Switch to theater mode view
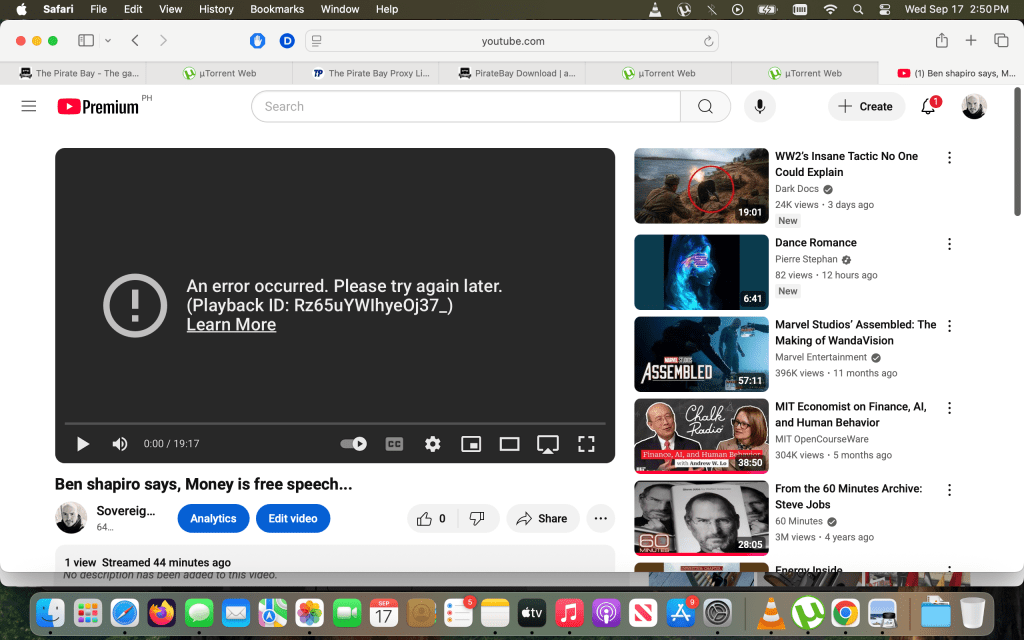The height and width of the screenshot is (640, 1024). click(x=509, y=444)
